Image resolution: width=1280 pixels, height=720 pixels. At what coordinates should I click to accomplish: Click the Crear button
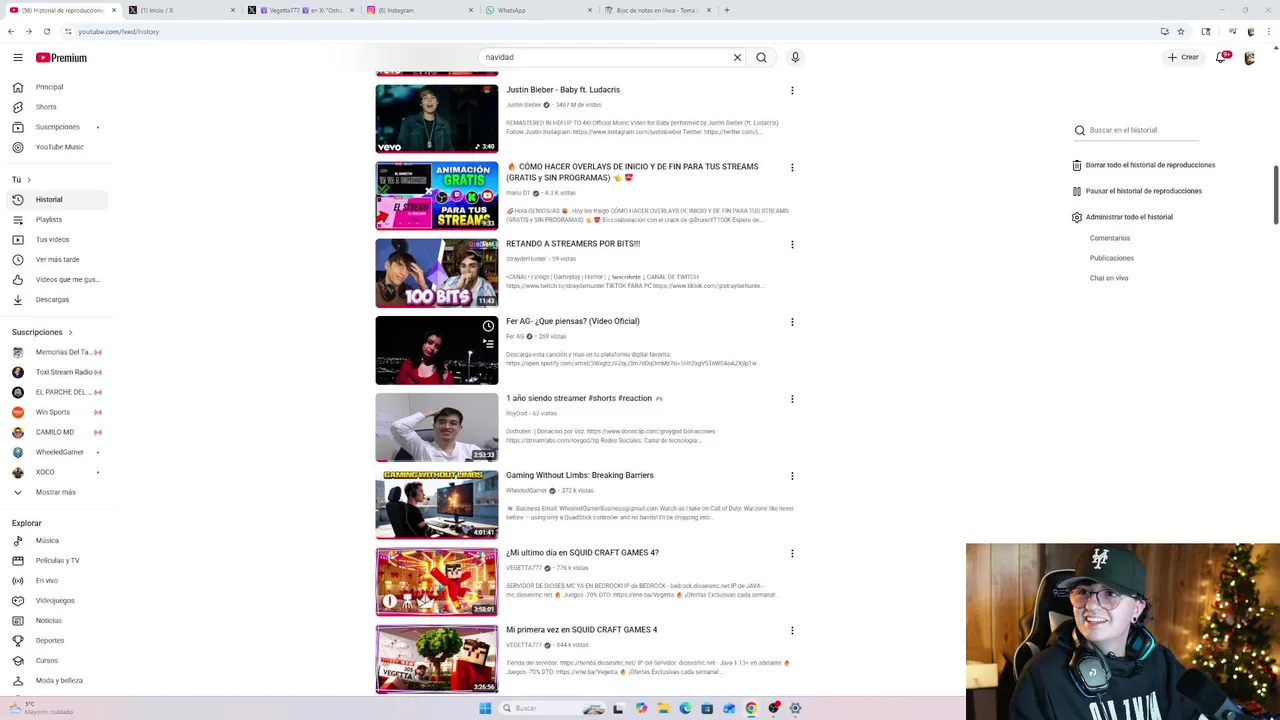coord(1183,57)
